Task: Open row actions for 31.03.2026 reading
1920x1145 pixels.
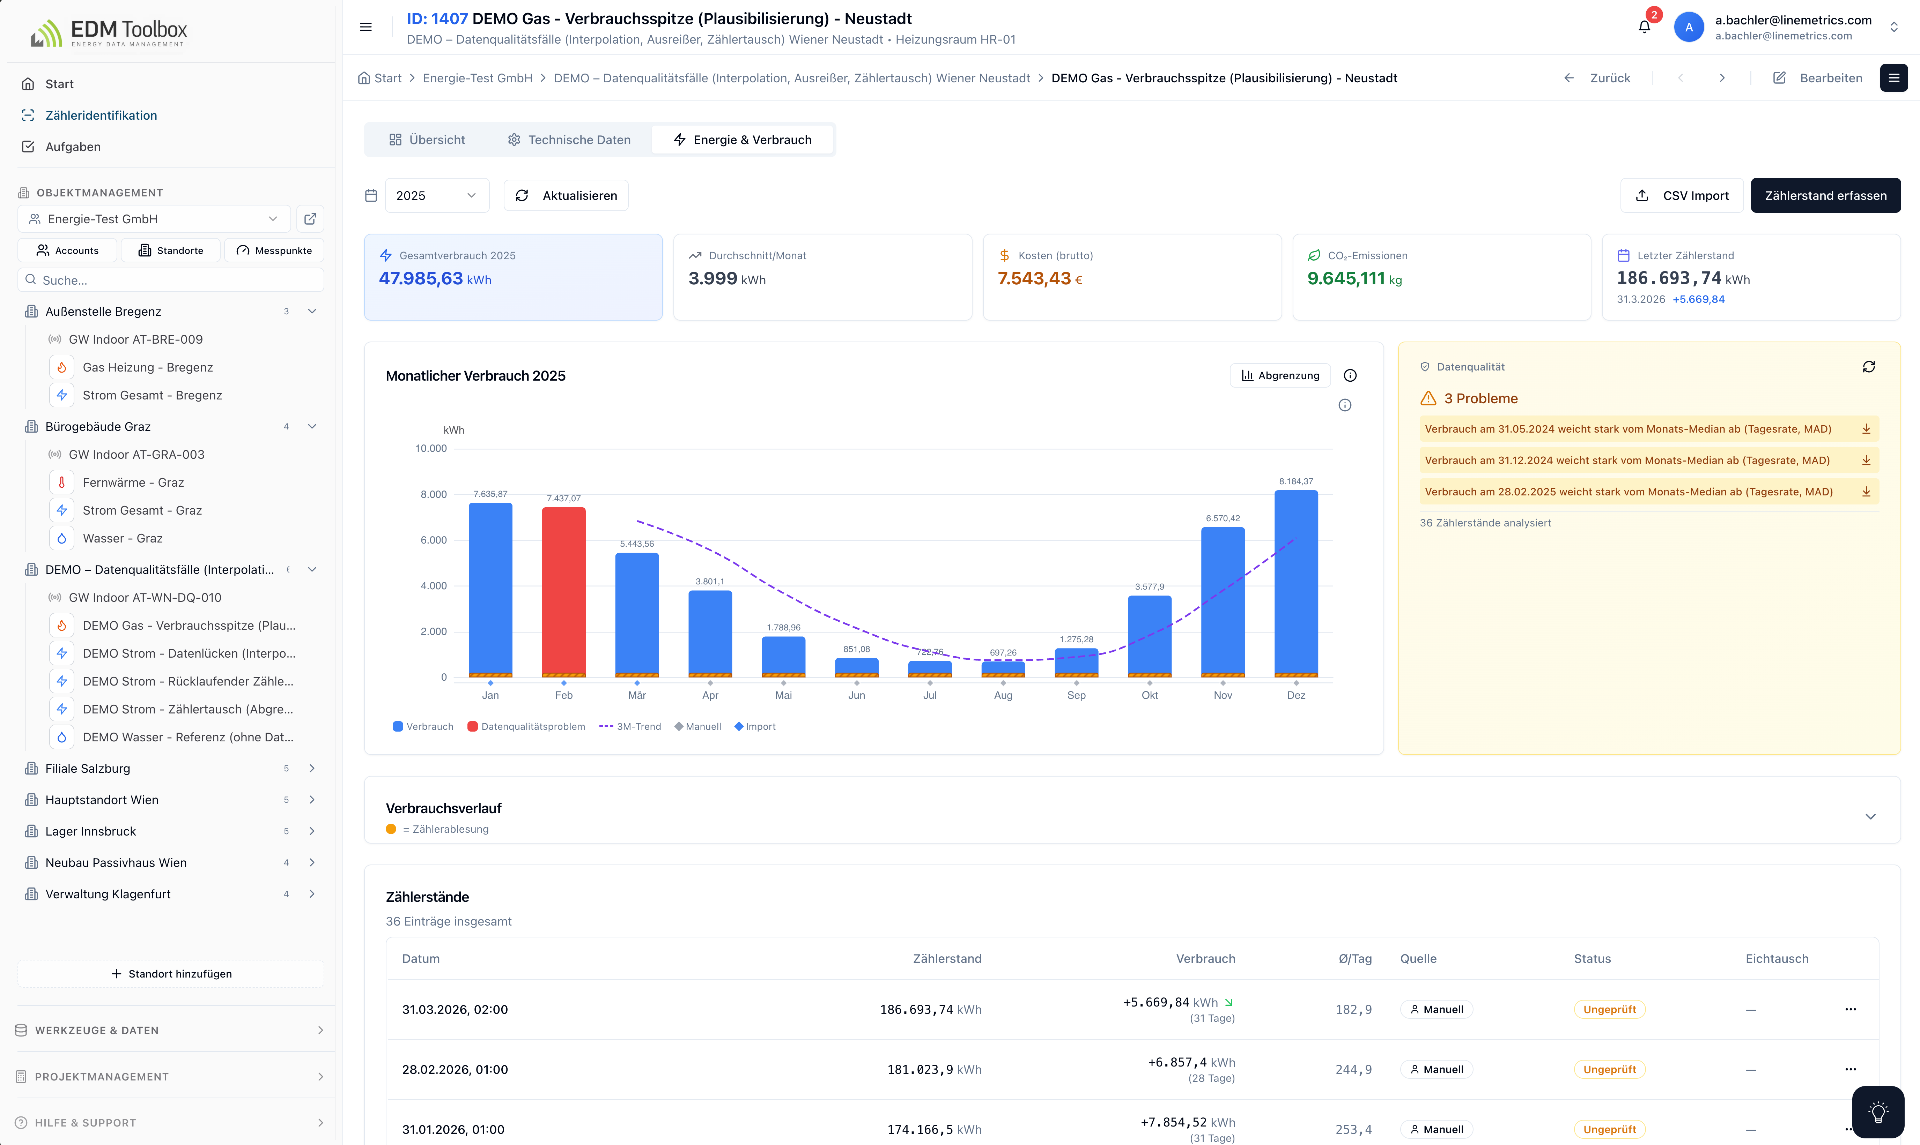Action: (x=1851, y=1009)
